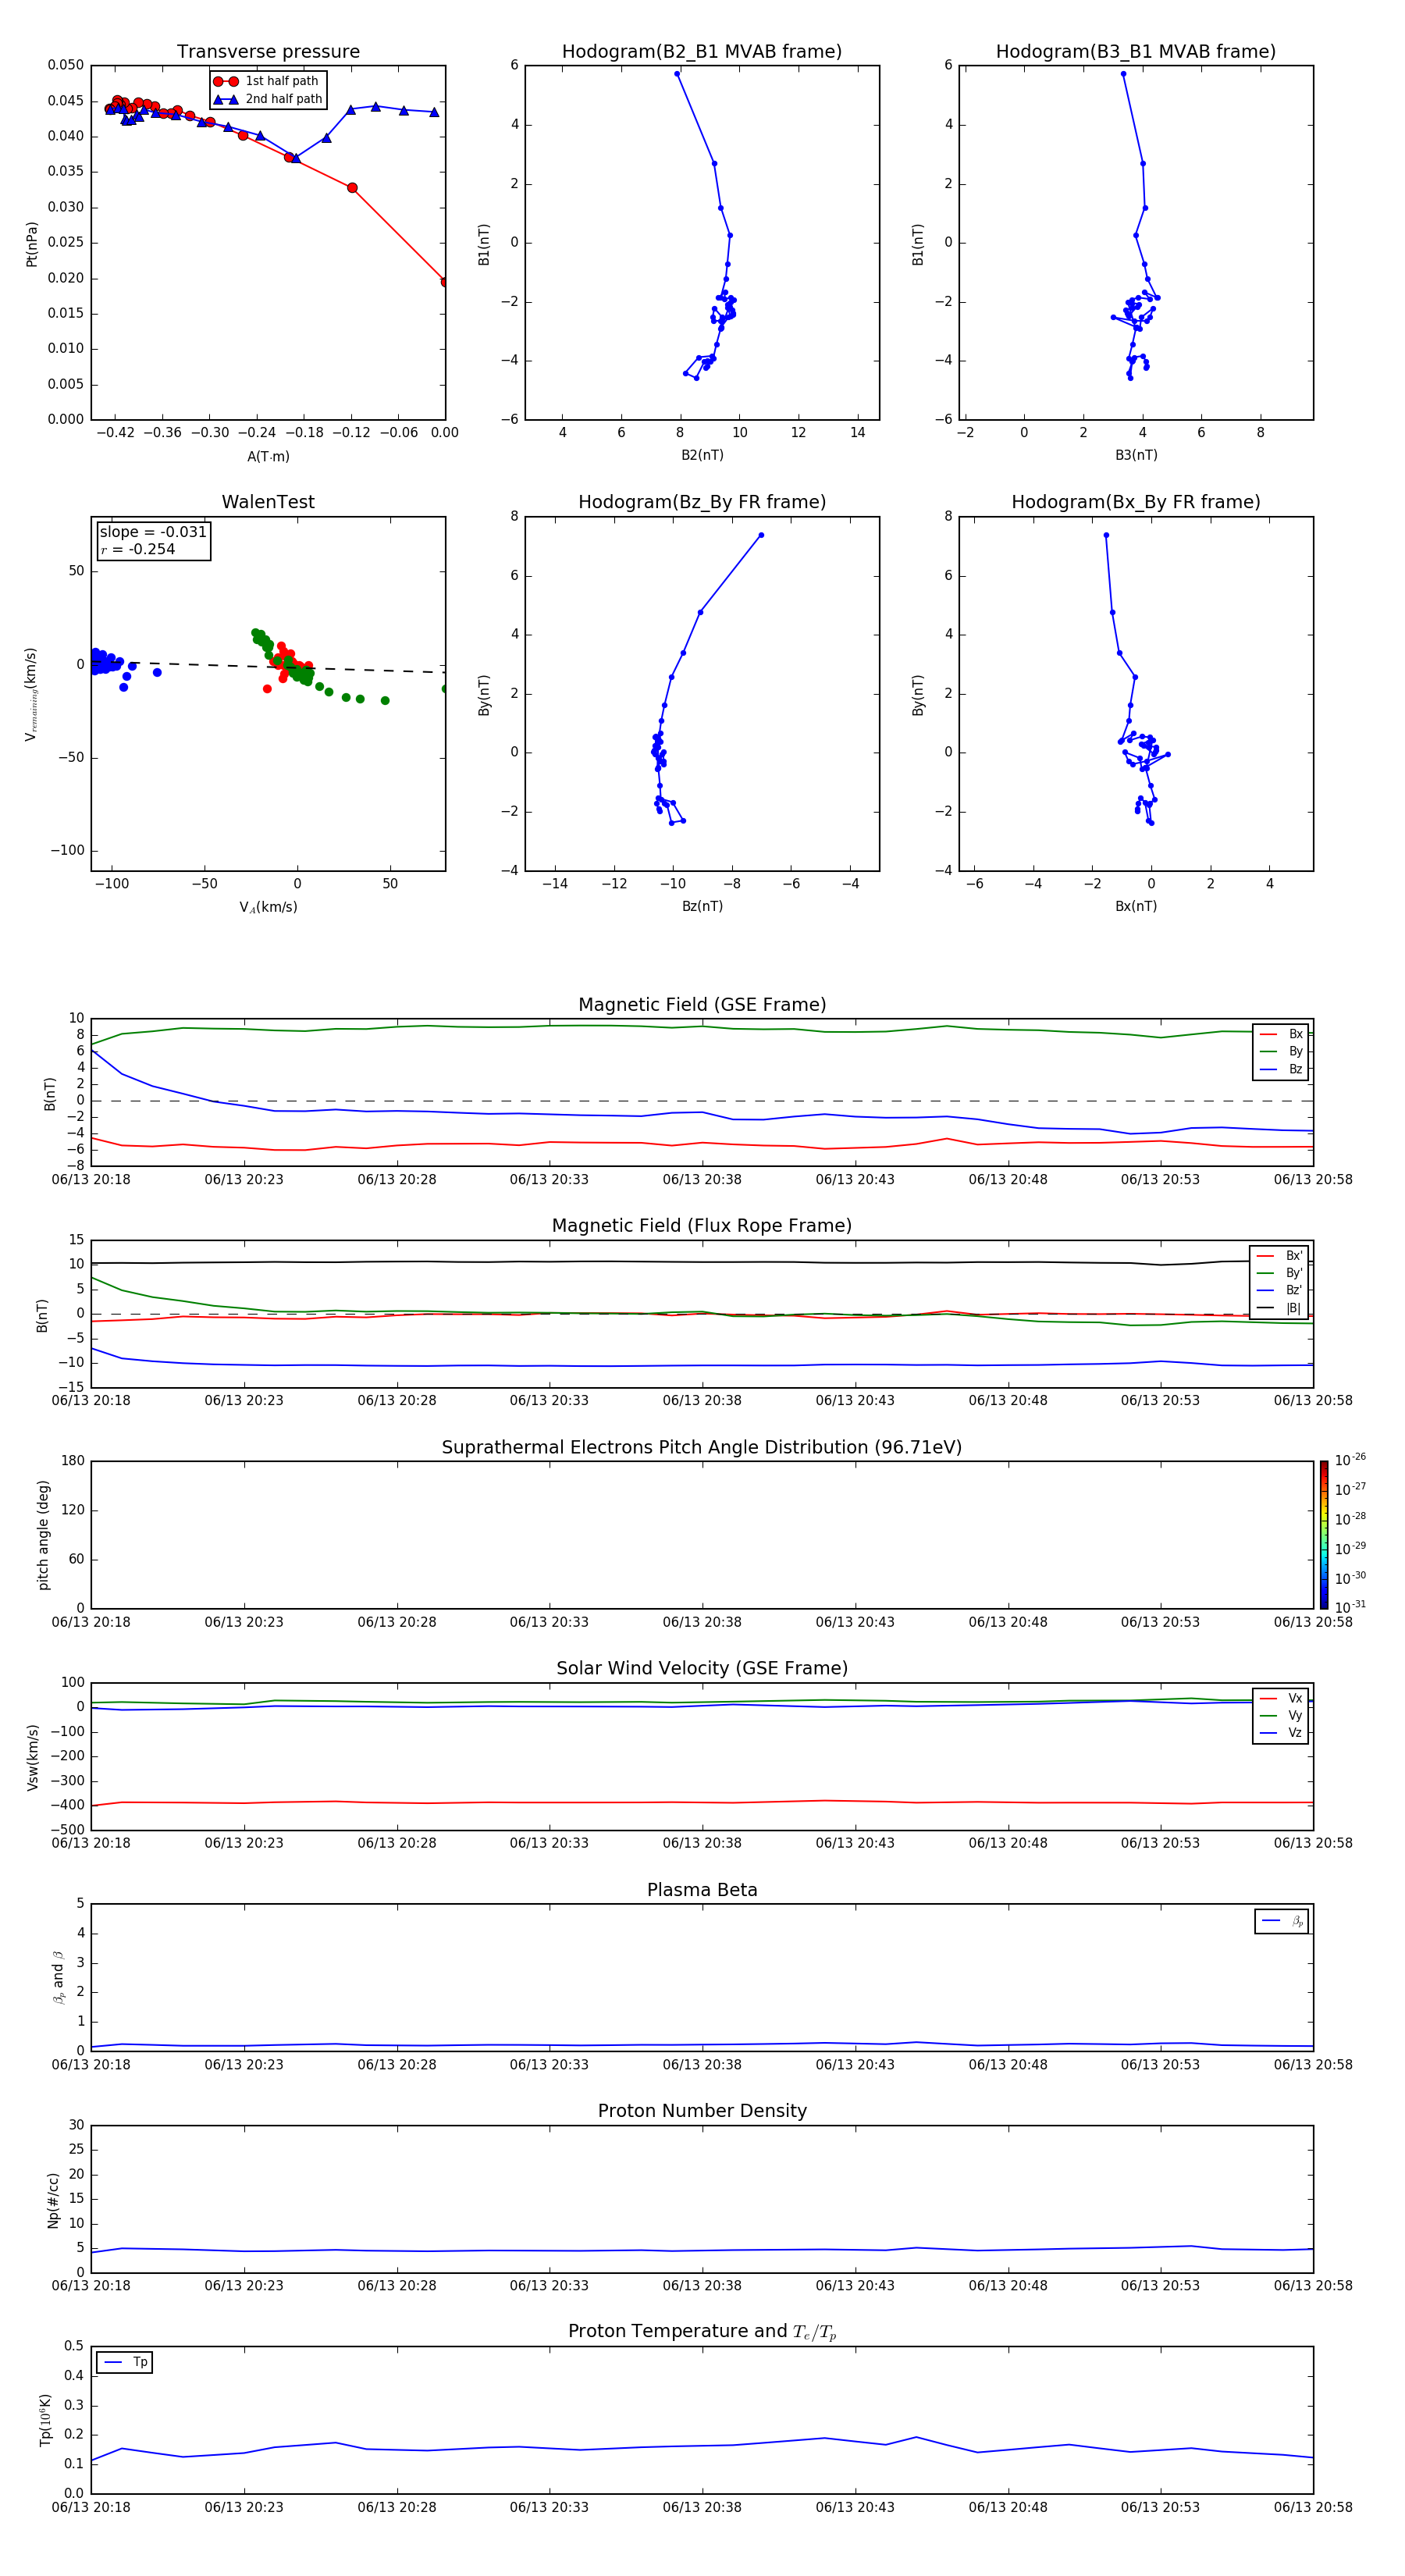
Task: Click the isolated low red point in WalenTest
Action: click(x=267, y=689)
